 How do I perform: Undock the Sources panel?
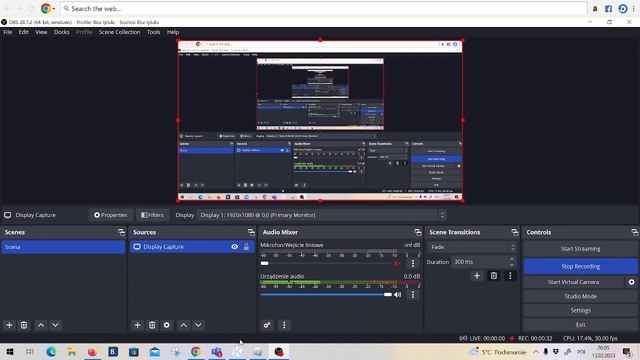(251, 232)
